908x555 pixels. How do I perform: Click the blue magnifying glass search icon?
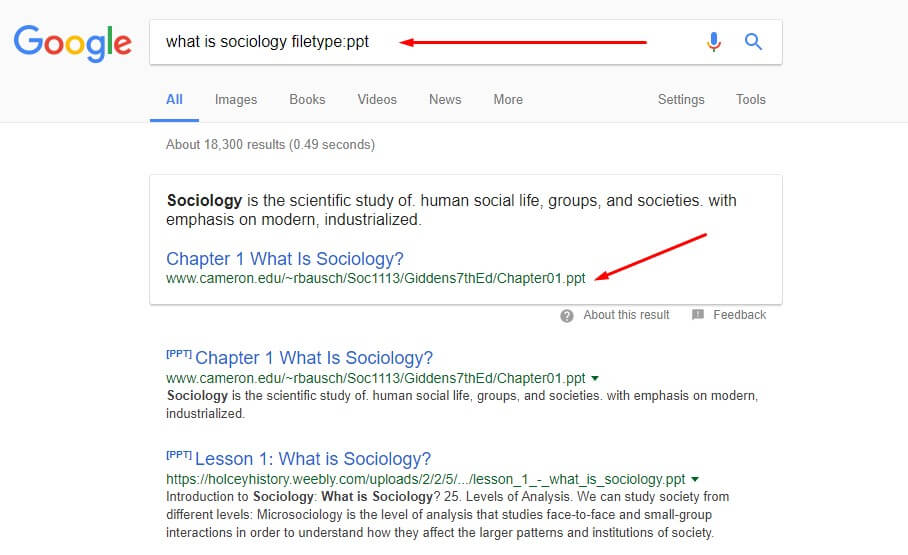(754, 42)
